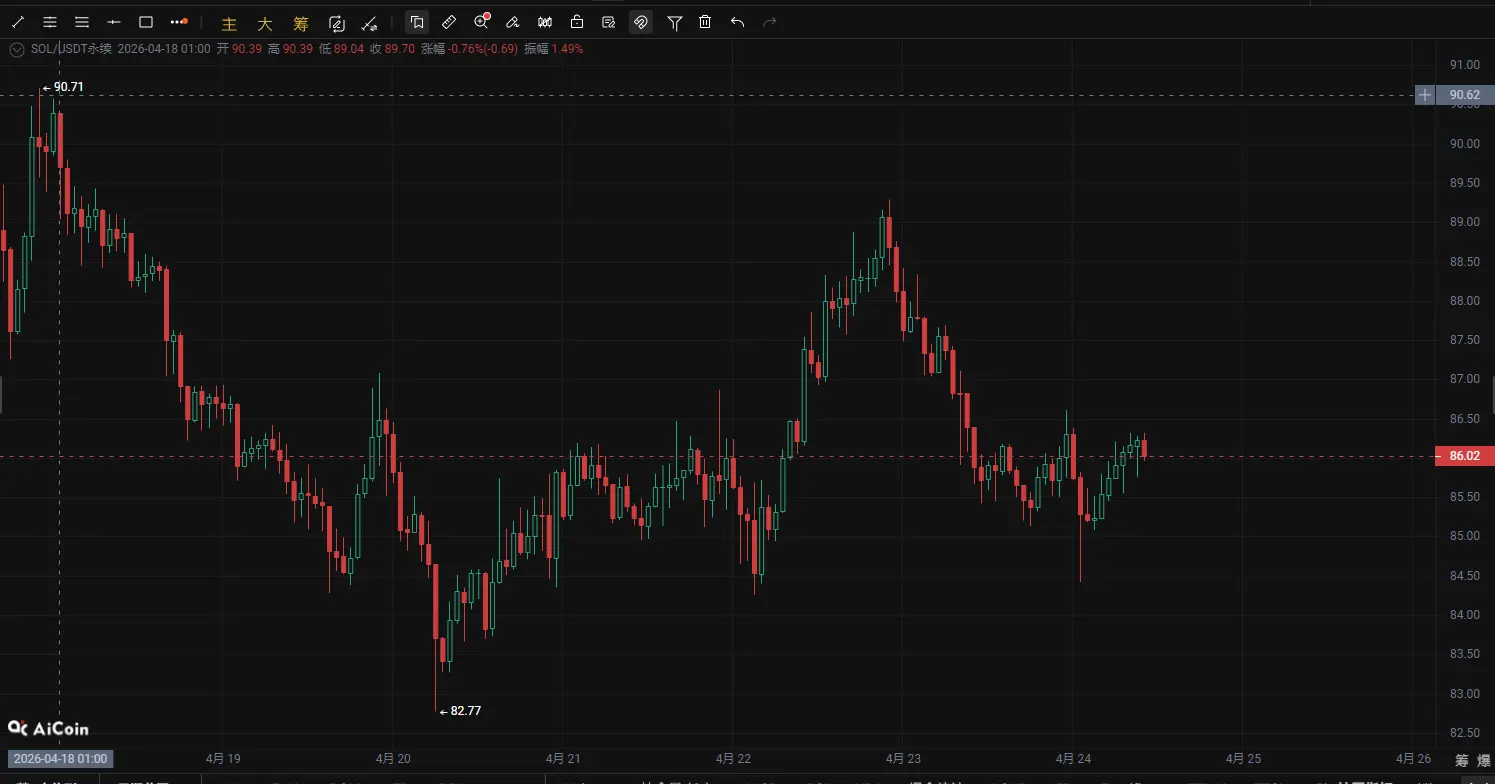Collapse the SOL/USDT legend chevron

pyautogui.click(x=16, y=48)
